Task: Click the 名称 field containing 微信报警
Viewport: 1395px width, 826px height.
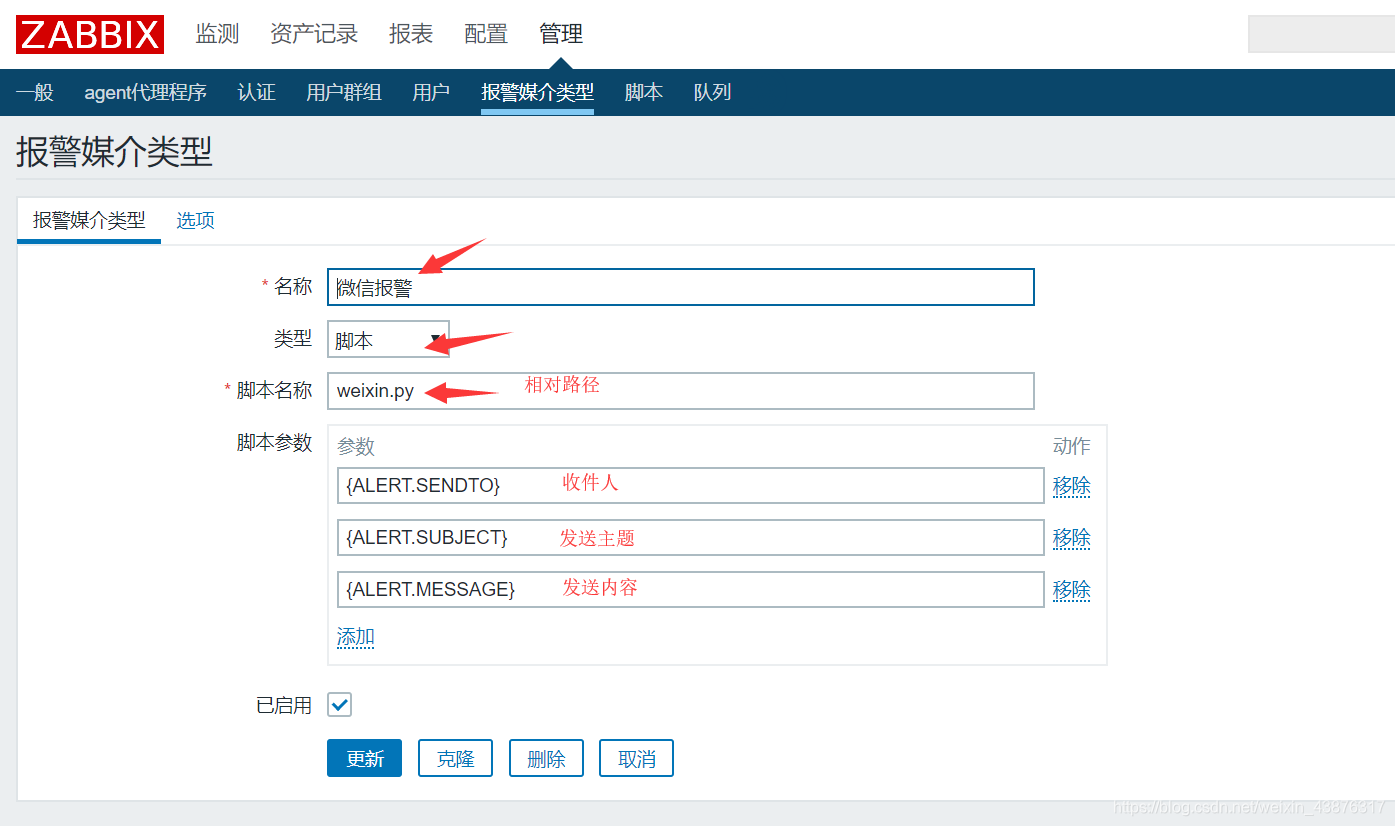Action: [x=681, y=287]
